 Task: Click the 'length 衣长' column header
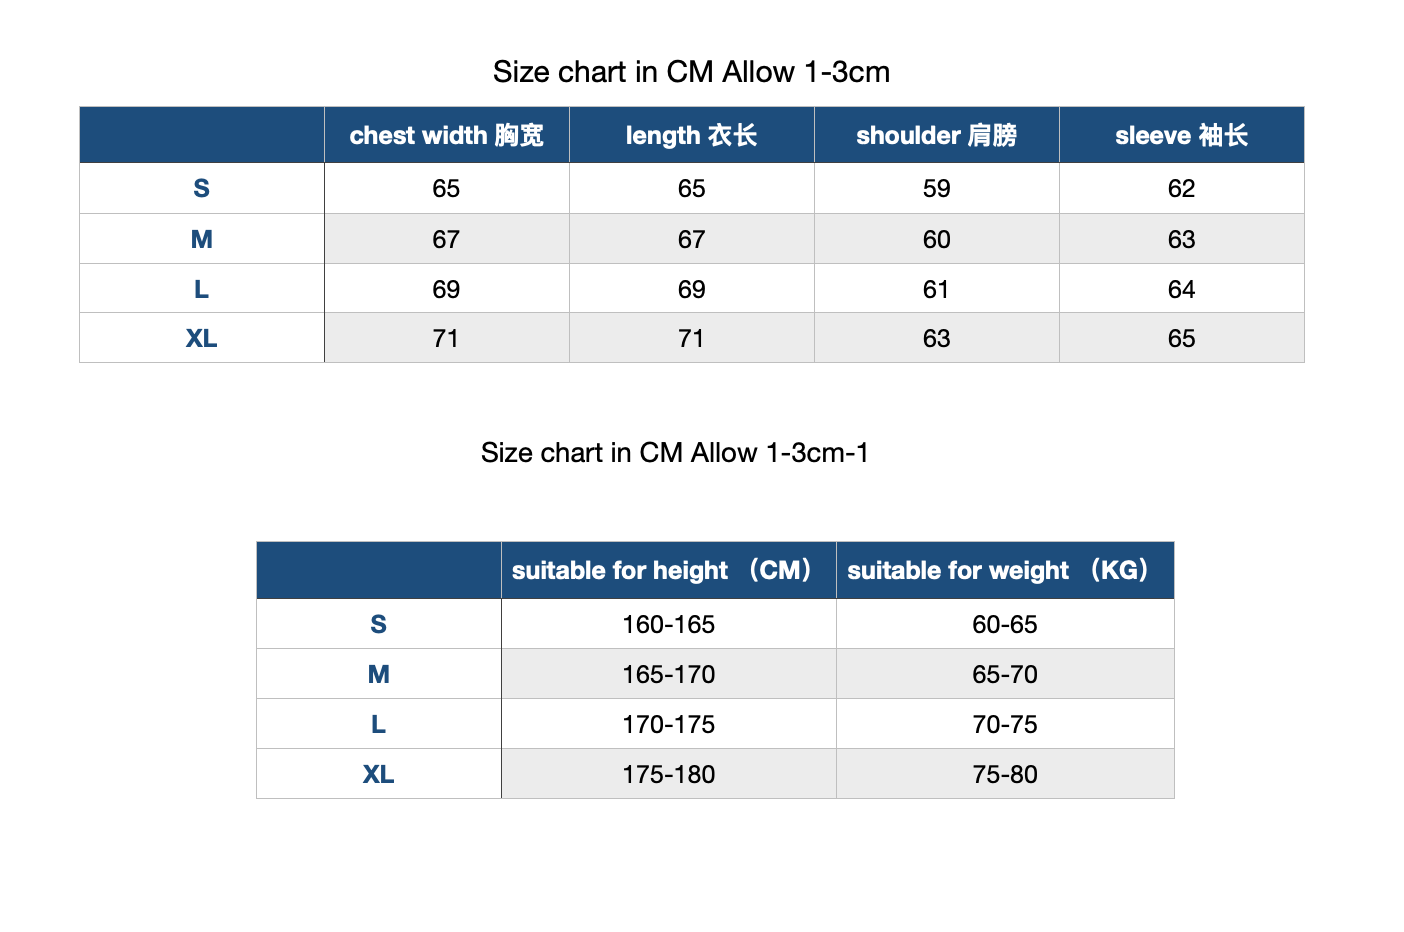[692, 135]
